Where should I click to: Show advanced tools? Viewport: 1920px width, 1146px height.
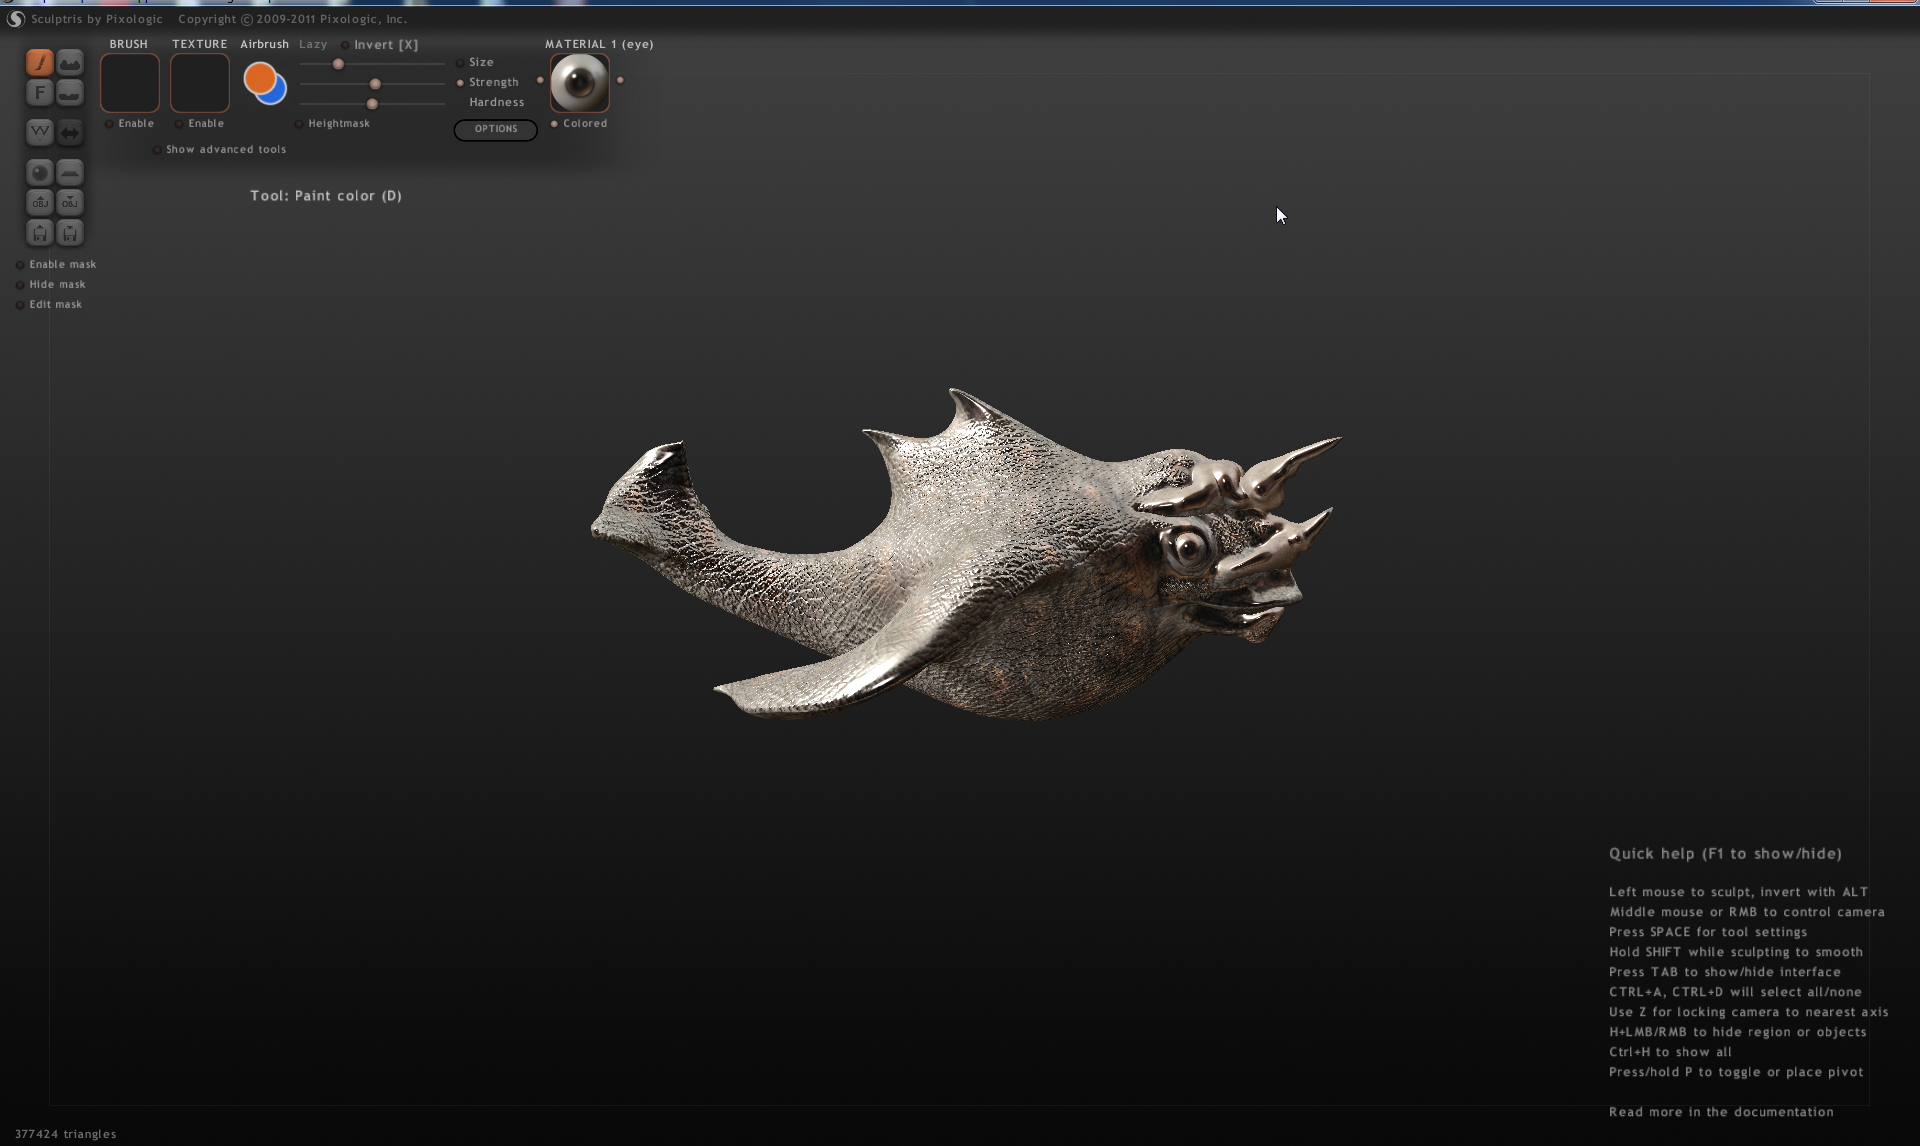(157, 150)
